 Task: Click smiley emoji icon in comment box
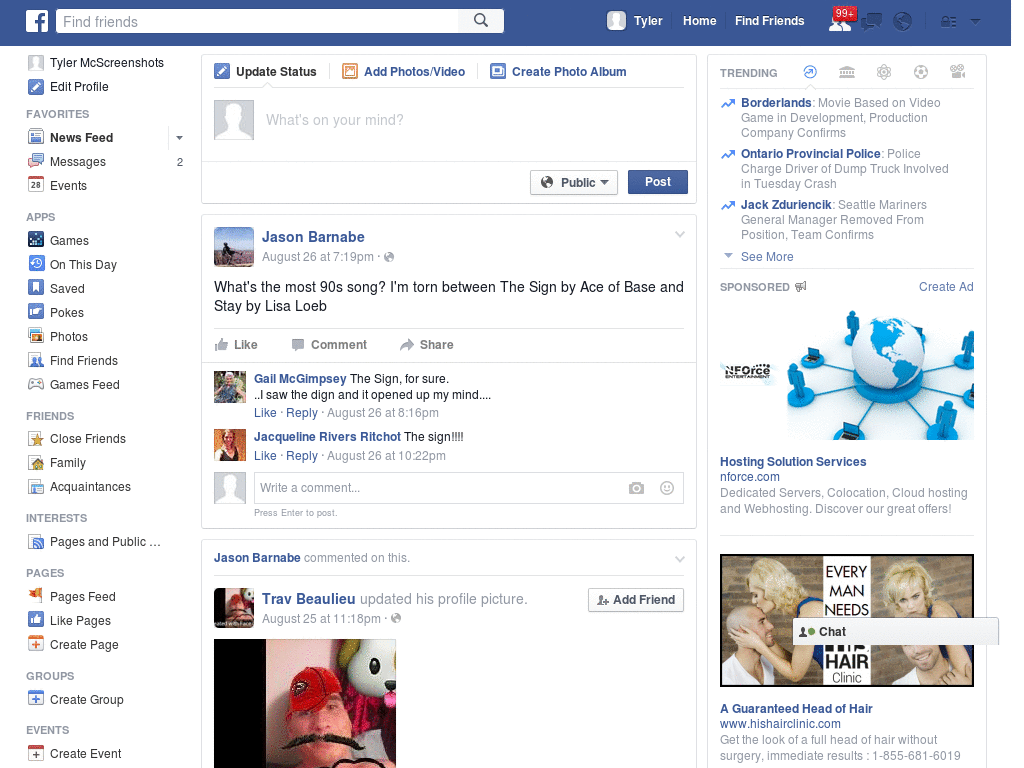tap(667, 488)
